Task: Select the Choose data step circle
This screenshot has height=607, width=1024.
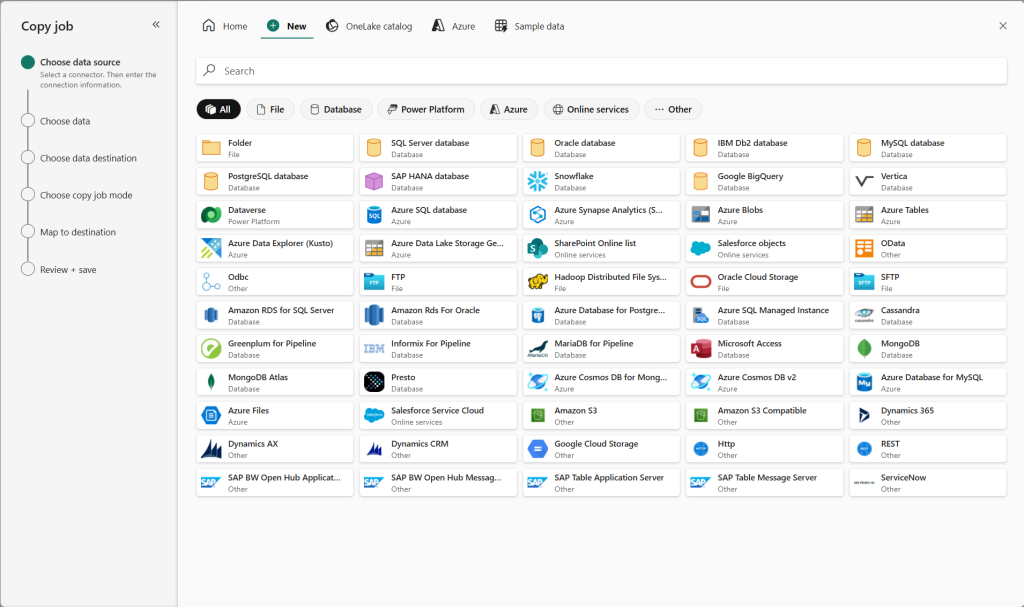Action: (28, 121)
